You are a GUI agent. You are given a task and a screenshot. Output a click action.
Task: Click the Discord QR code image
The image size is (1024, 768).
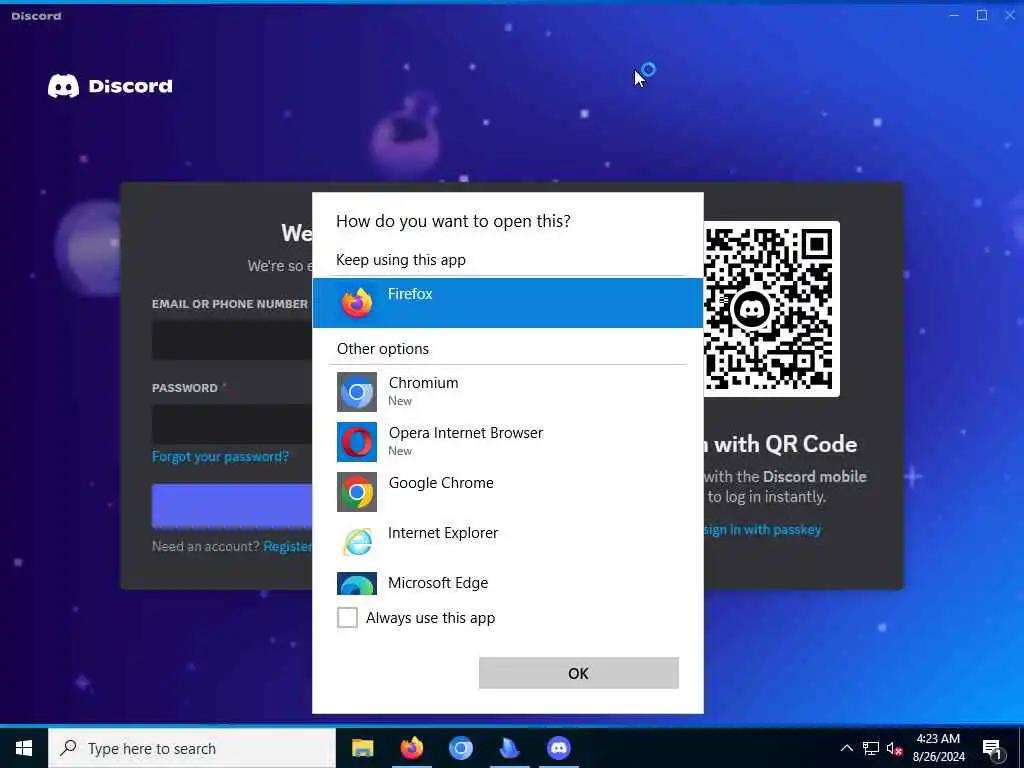click(771, 308)
